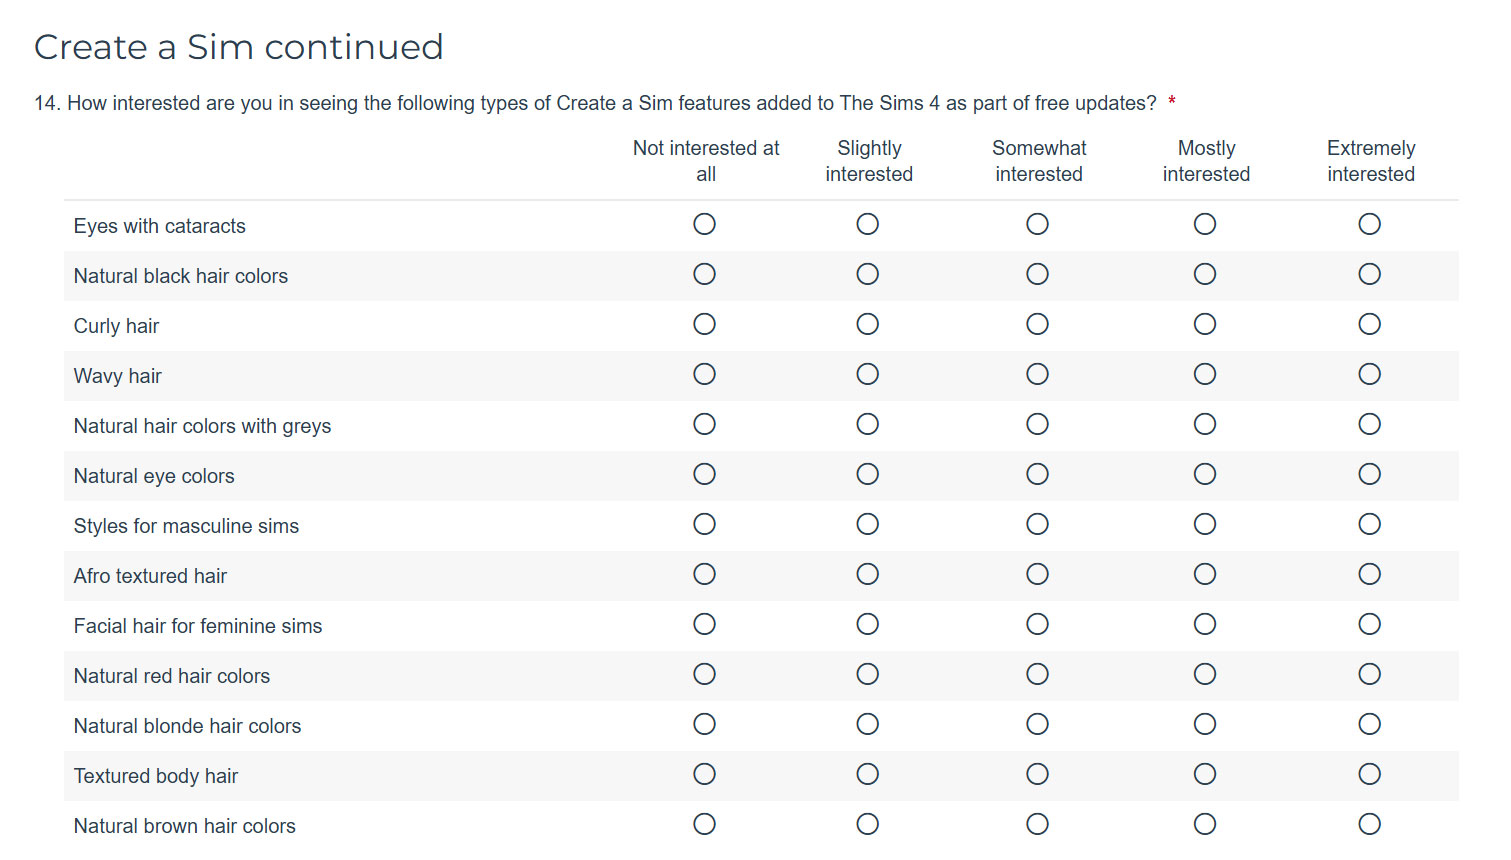Mark Facial hair for feminine sims Mostly interested
This screenshot has width=1511, height=860.
click(x=1205, y=624)
